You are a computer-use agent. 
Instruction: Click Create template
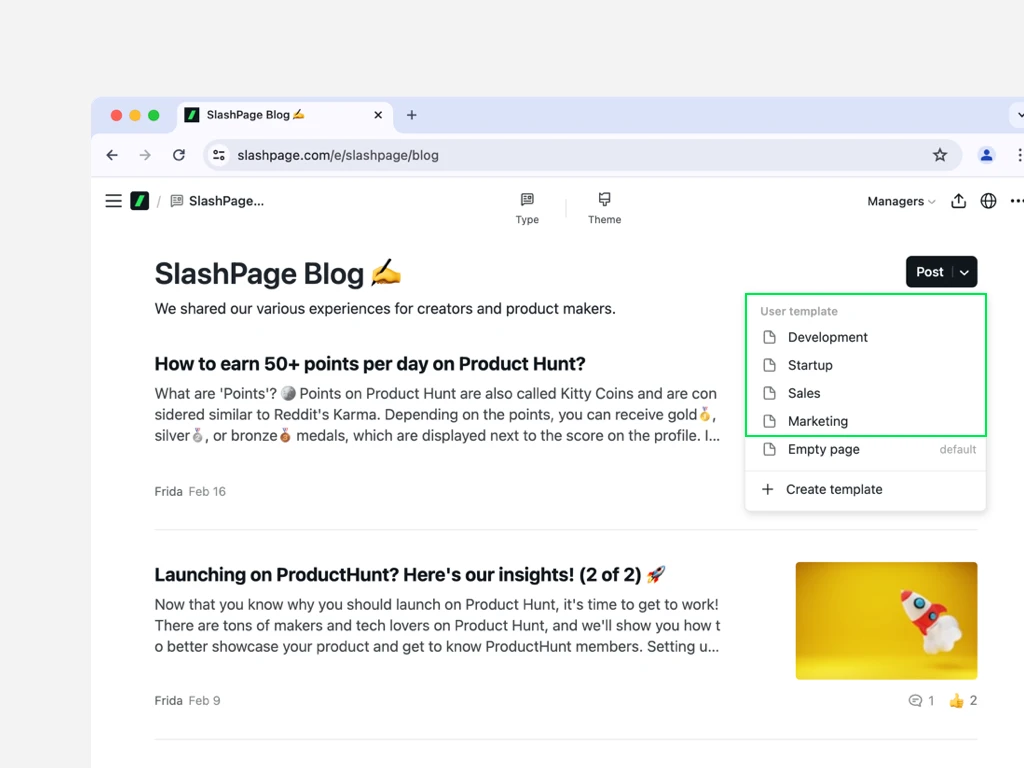tap(865, 489)
